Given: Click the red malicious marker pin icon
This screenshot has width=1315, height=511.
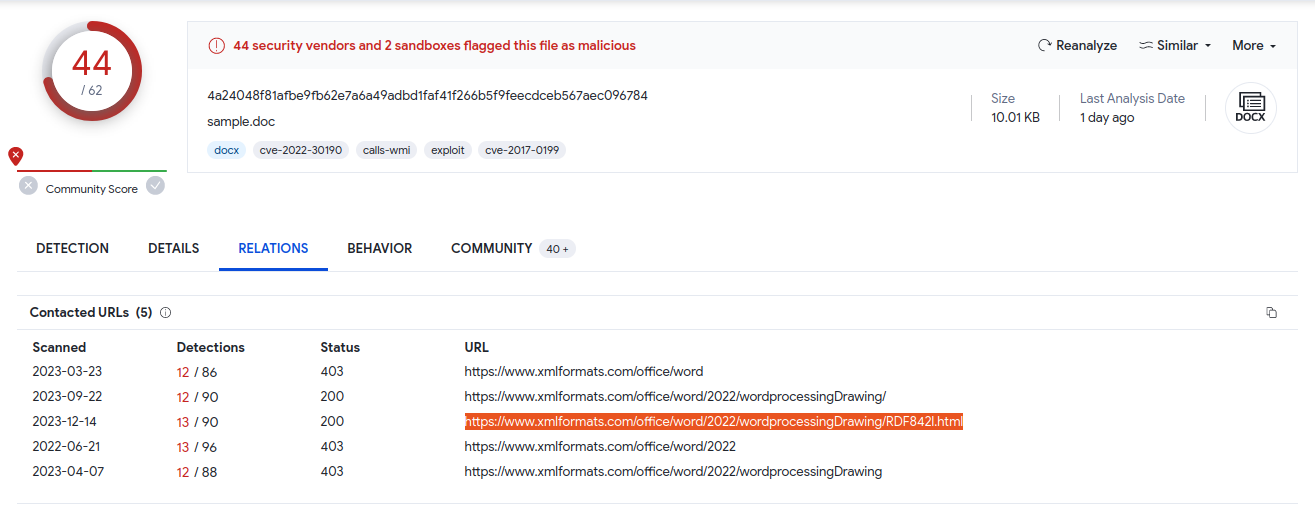Looking at the screenshot, I should point(15,156).
